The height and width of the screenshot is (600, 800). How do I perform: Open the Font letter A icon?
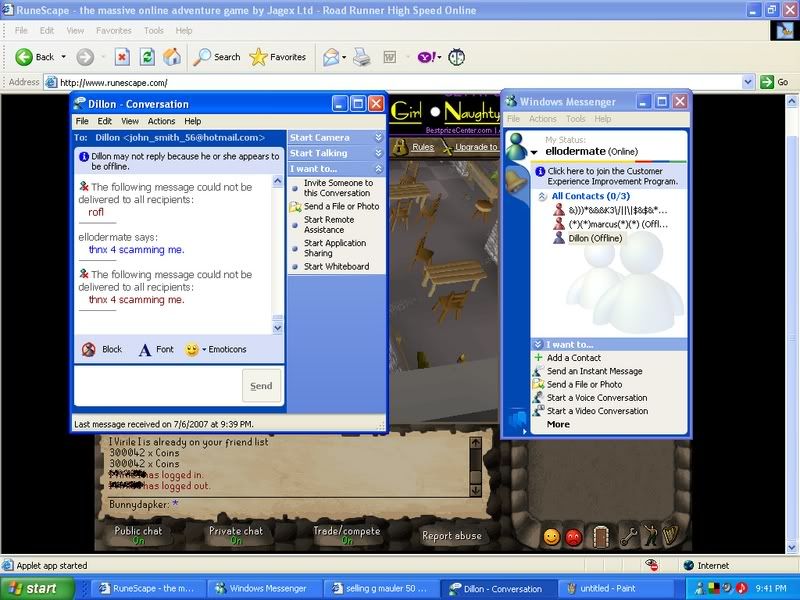click(145, 349)
